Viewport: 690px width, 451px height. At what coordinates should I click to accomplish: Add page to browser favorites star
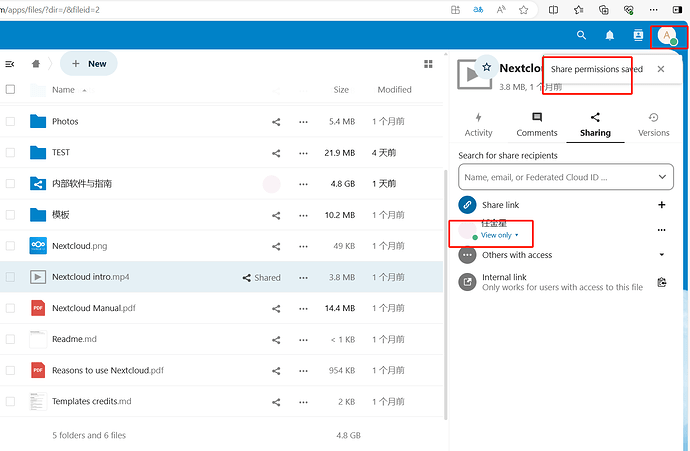[x=523, y=10]
